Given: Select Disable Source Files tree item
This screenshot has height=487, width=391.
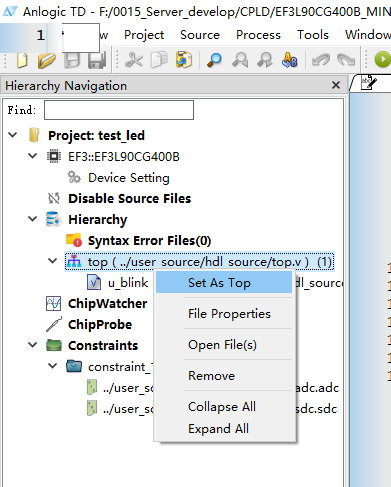Looking at the screenshot, I should [129, 199].
